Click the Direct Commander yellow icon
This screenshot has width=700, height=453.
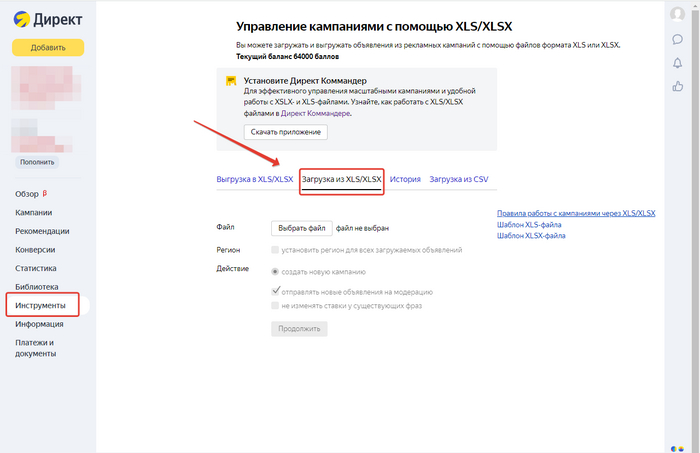pyautogui.click(x=231, y=81)
